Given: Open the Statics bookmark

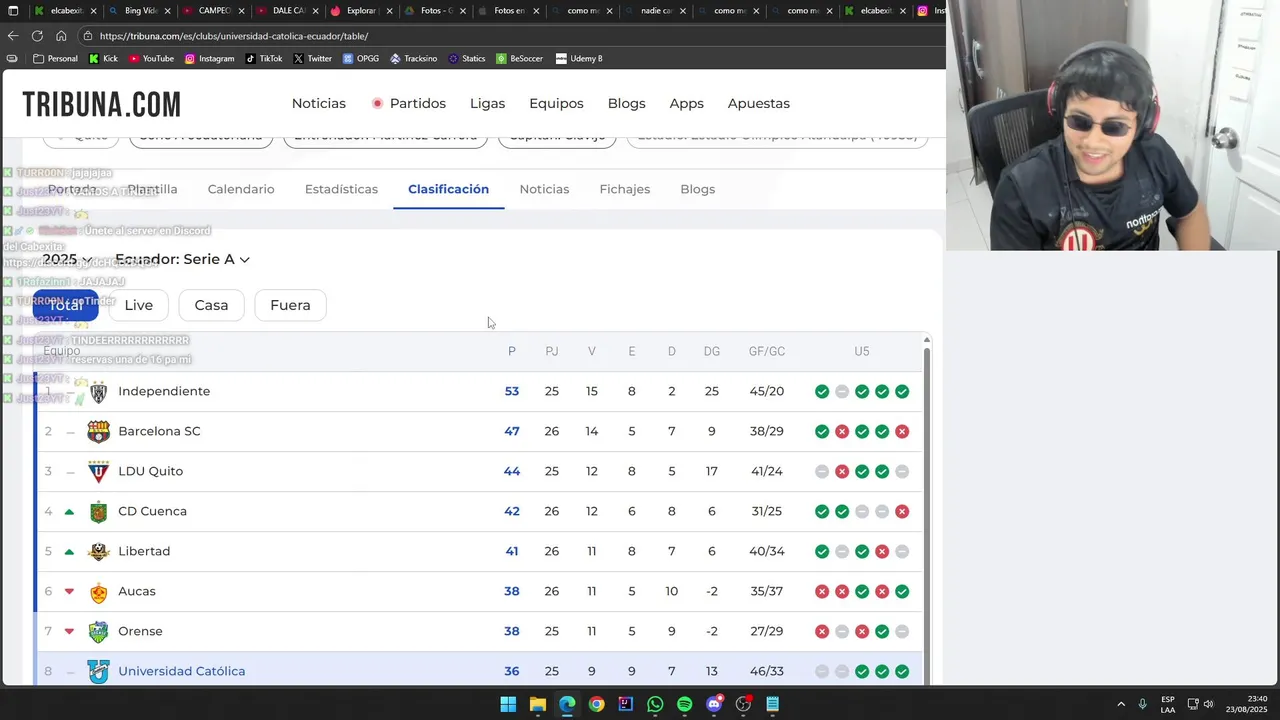Looking at the screenshot, I should click(466, 59).
